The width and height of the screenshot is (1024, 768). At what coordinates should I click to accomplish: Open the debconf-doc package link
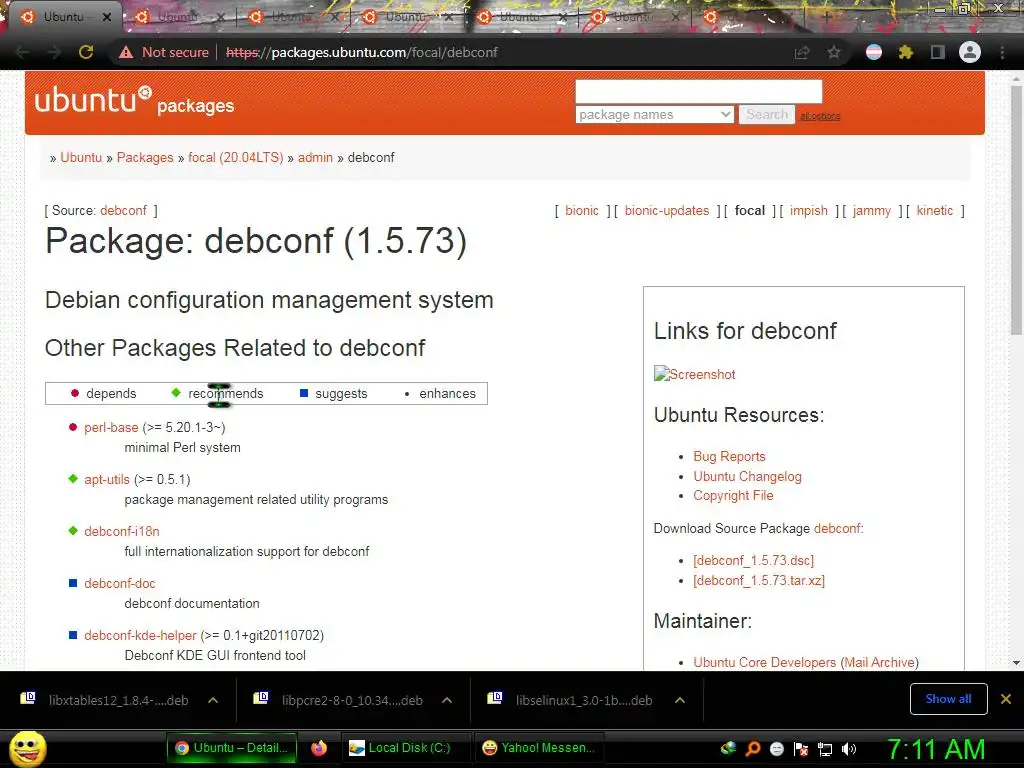120,583
